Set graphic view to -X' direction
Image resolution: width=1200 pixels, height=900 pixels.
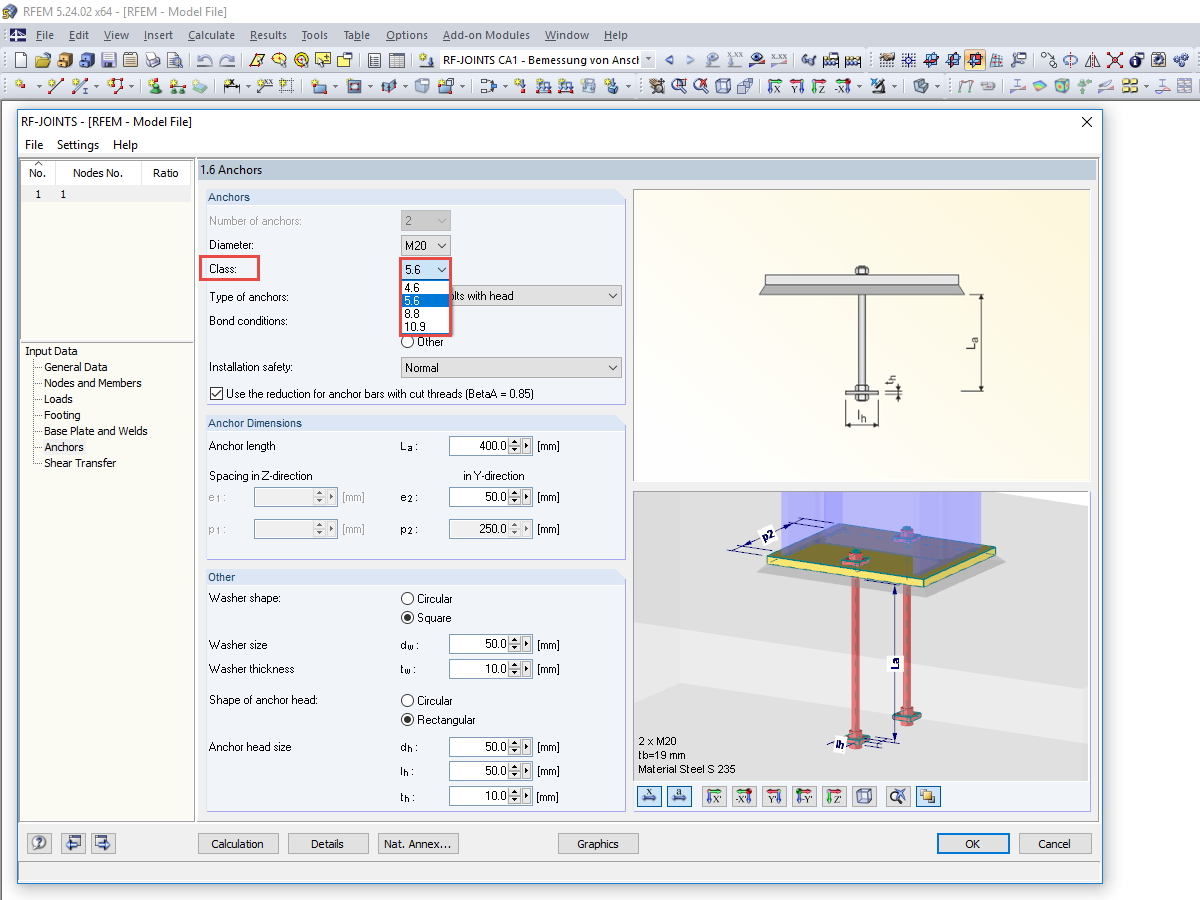pos(744,796)
